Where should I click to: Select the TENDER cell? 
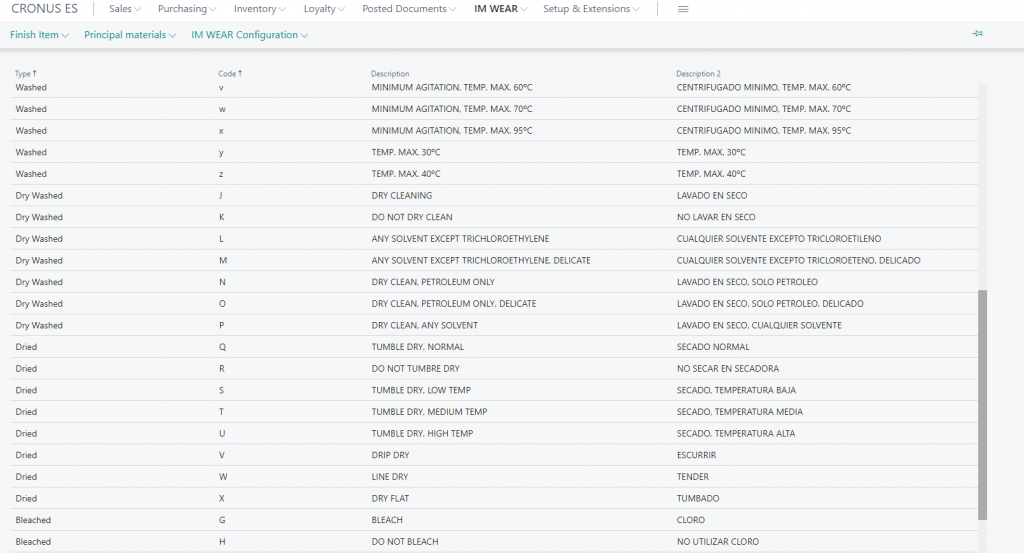[x=692, y=476]
